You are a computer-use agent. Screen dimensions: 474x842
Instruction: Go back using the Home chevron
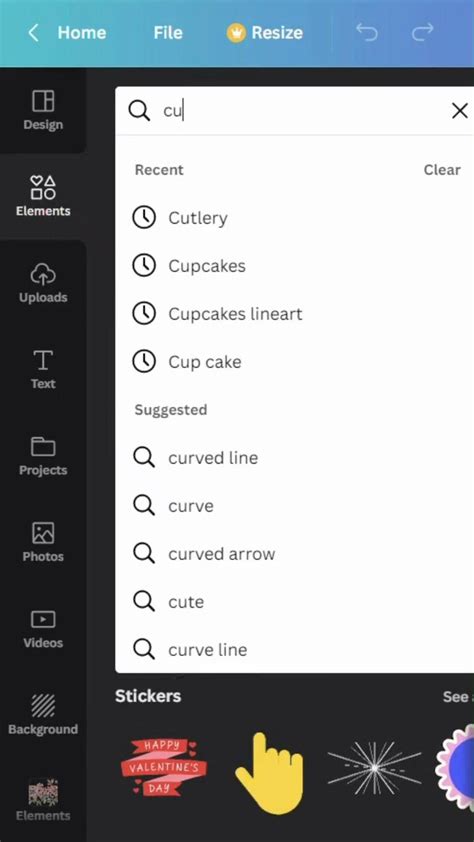point(33,33)
